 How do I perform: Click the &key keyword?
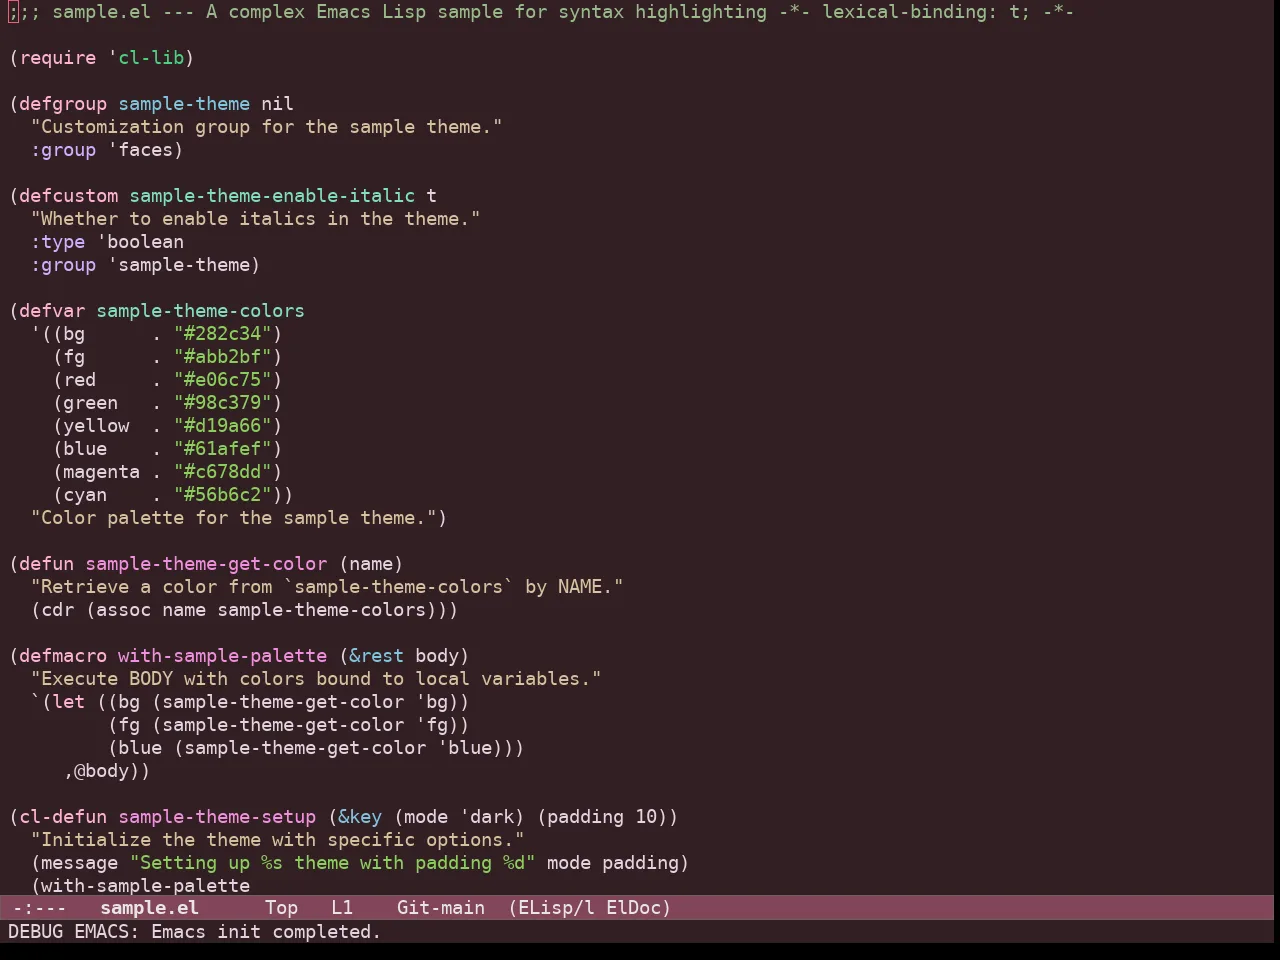coord(360,817)
